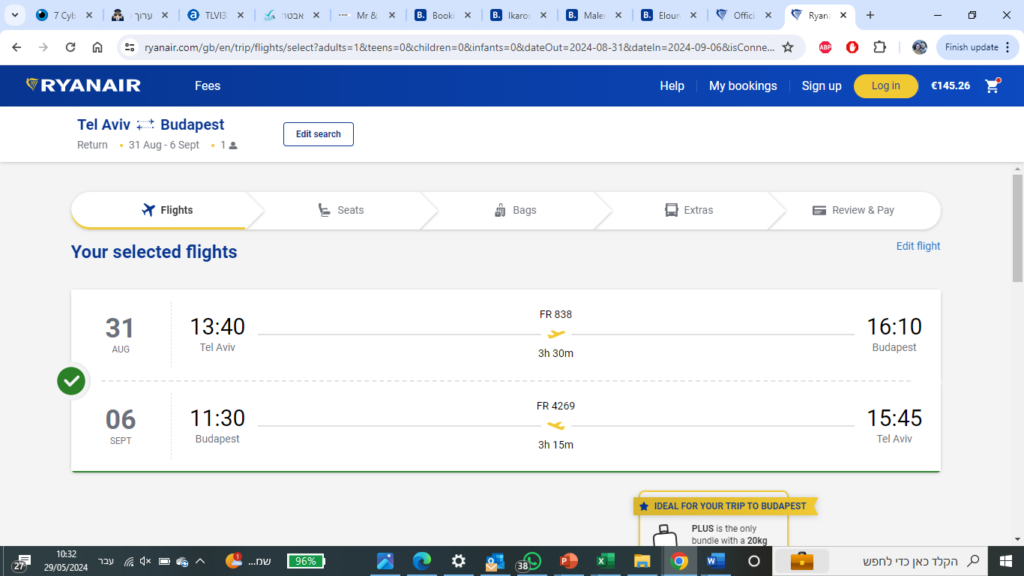This screenshot has height=576, width=1024.
Task: Open Photos app from taskbar
Action: 385,561
